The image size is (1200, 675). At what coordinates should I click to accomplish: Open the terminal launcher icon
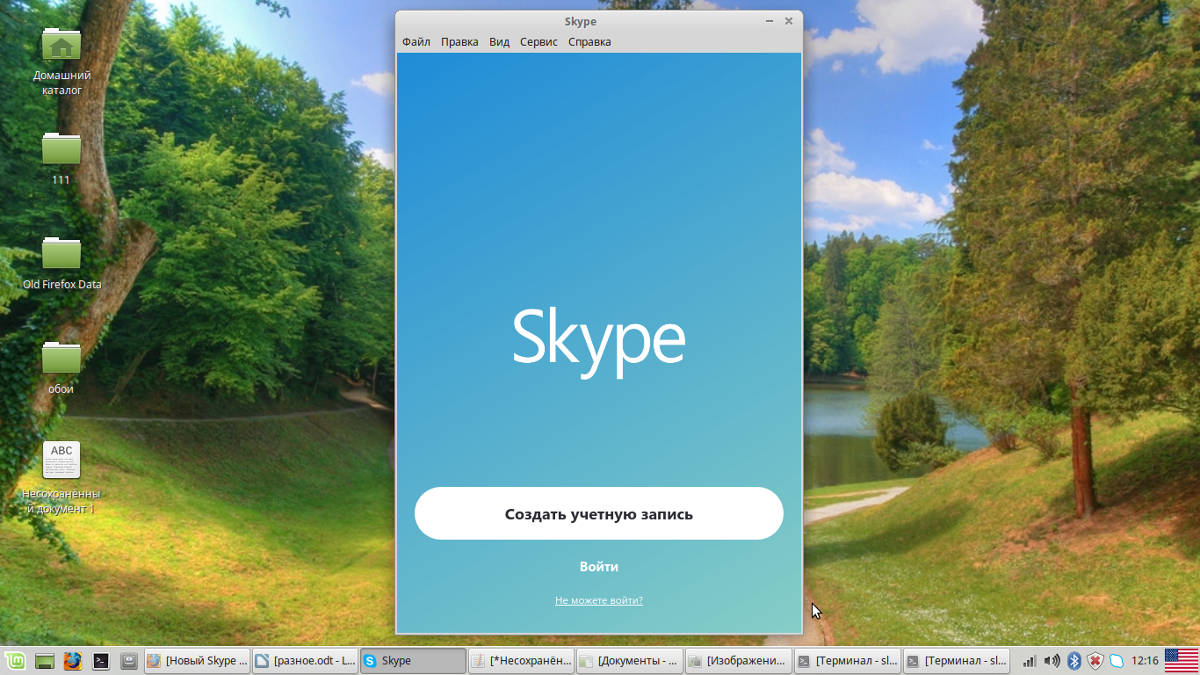pyautogui.click(x=100, y=661)
